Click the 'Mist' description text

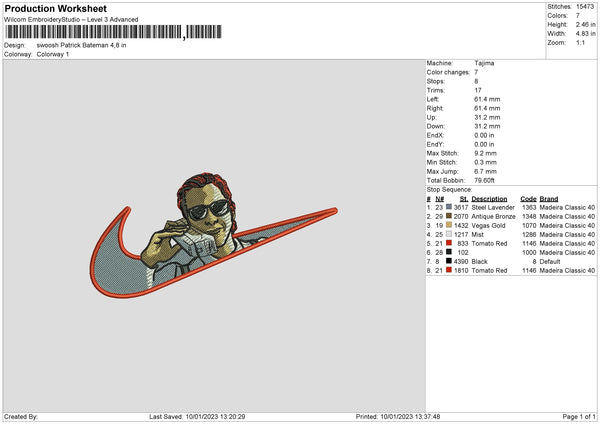point(477,235)
